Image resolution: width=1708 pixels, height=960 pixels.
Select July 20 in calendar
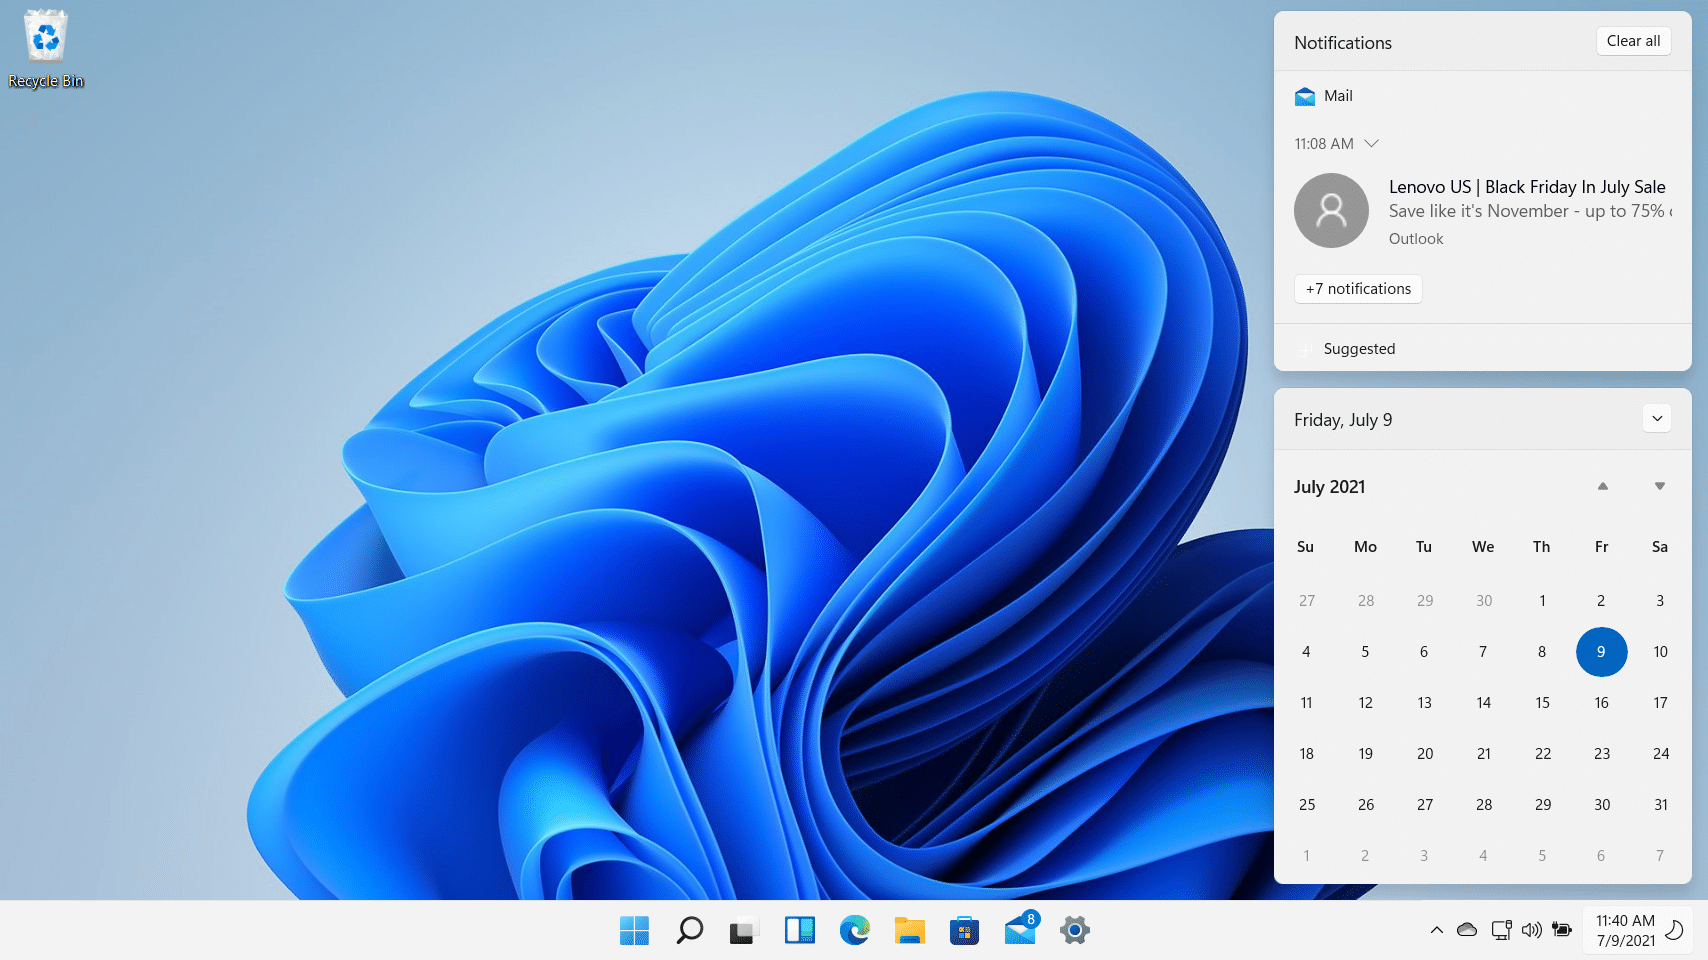1424,754
